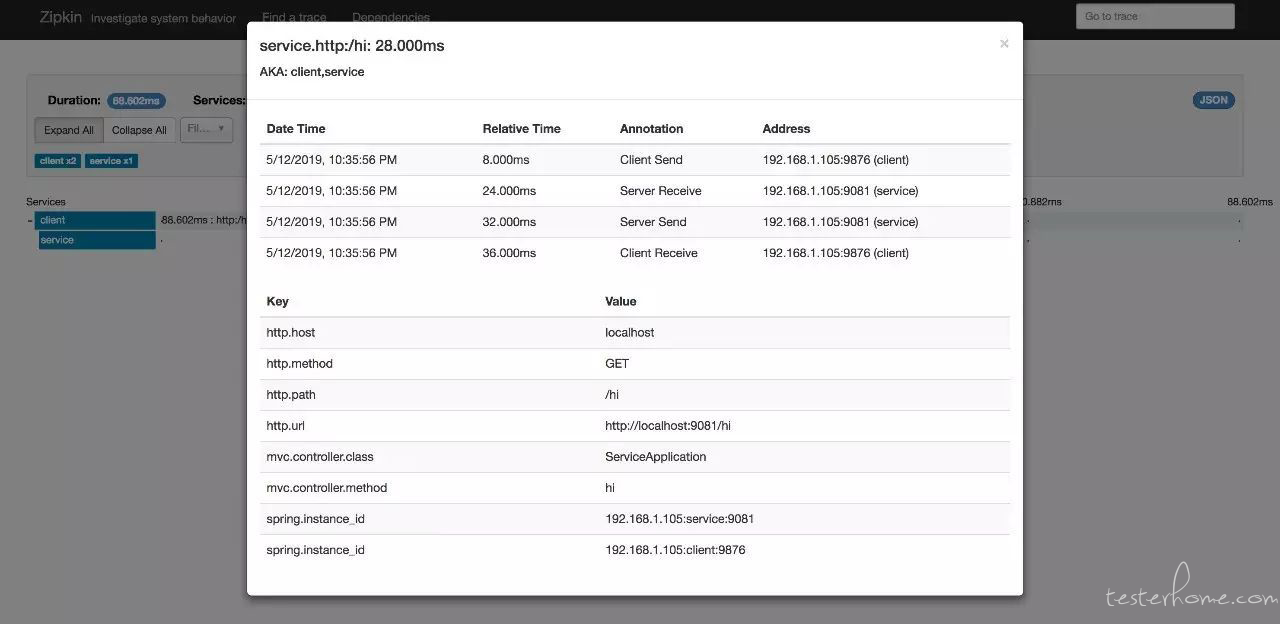Click the Date Time column header
Image resolution: width=1280 pixels, height=624 pixels.
296,128
